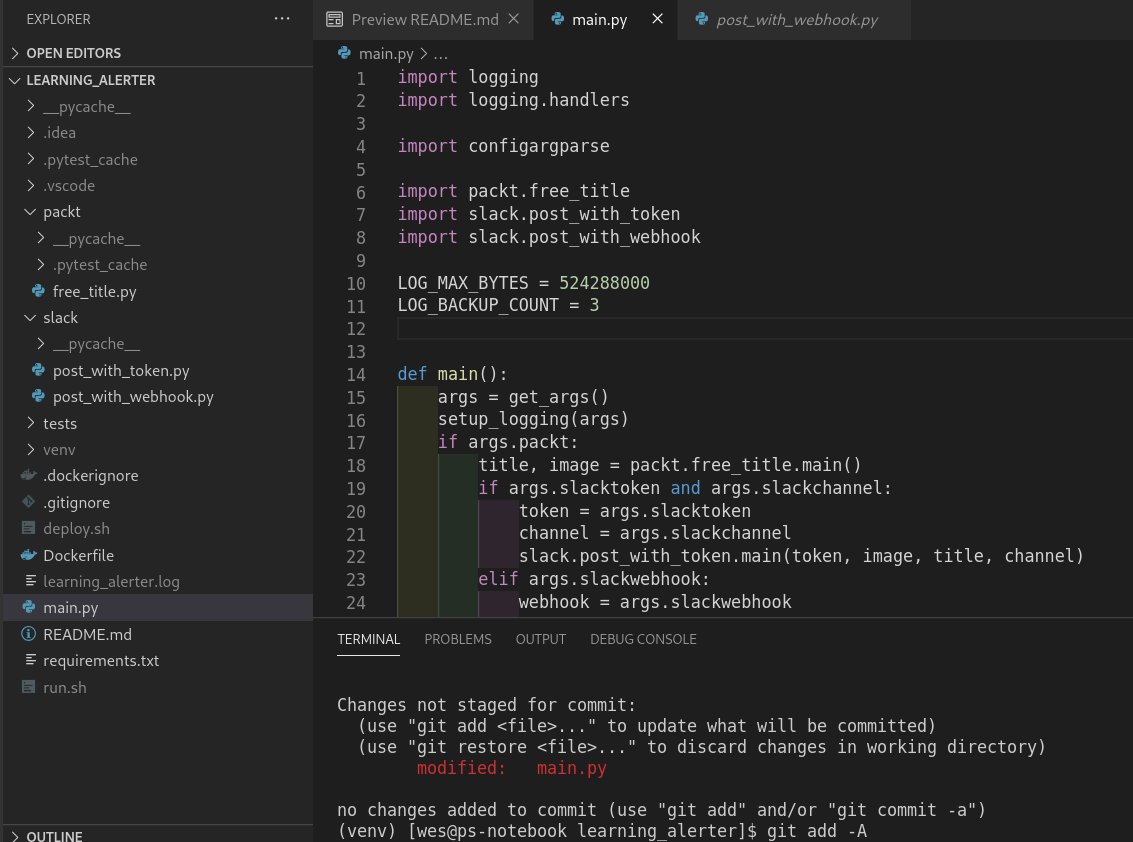Image resolution: width=1133 pixels, height=842 pixels.
Task: Expand the OUTLINE section
Action: point(15,835)
